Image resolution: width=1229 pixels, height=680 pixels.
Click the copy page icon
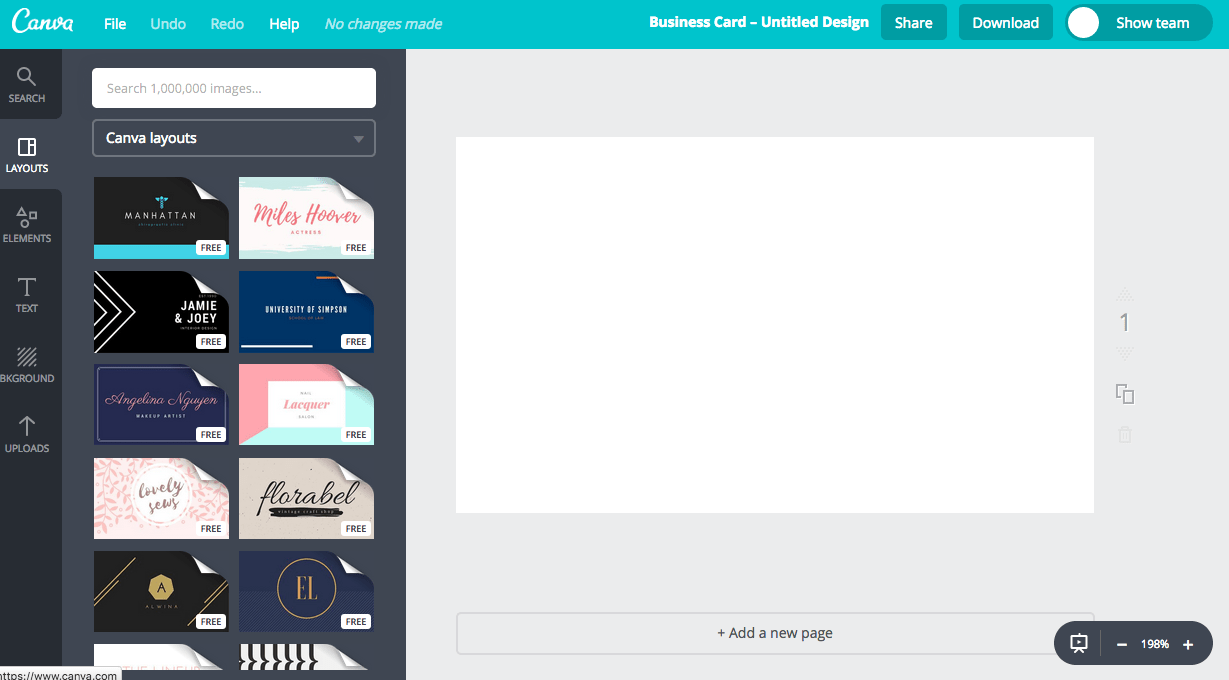pyautogui.click(x=1125, y=394)
